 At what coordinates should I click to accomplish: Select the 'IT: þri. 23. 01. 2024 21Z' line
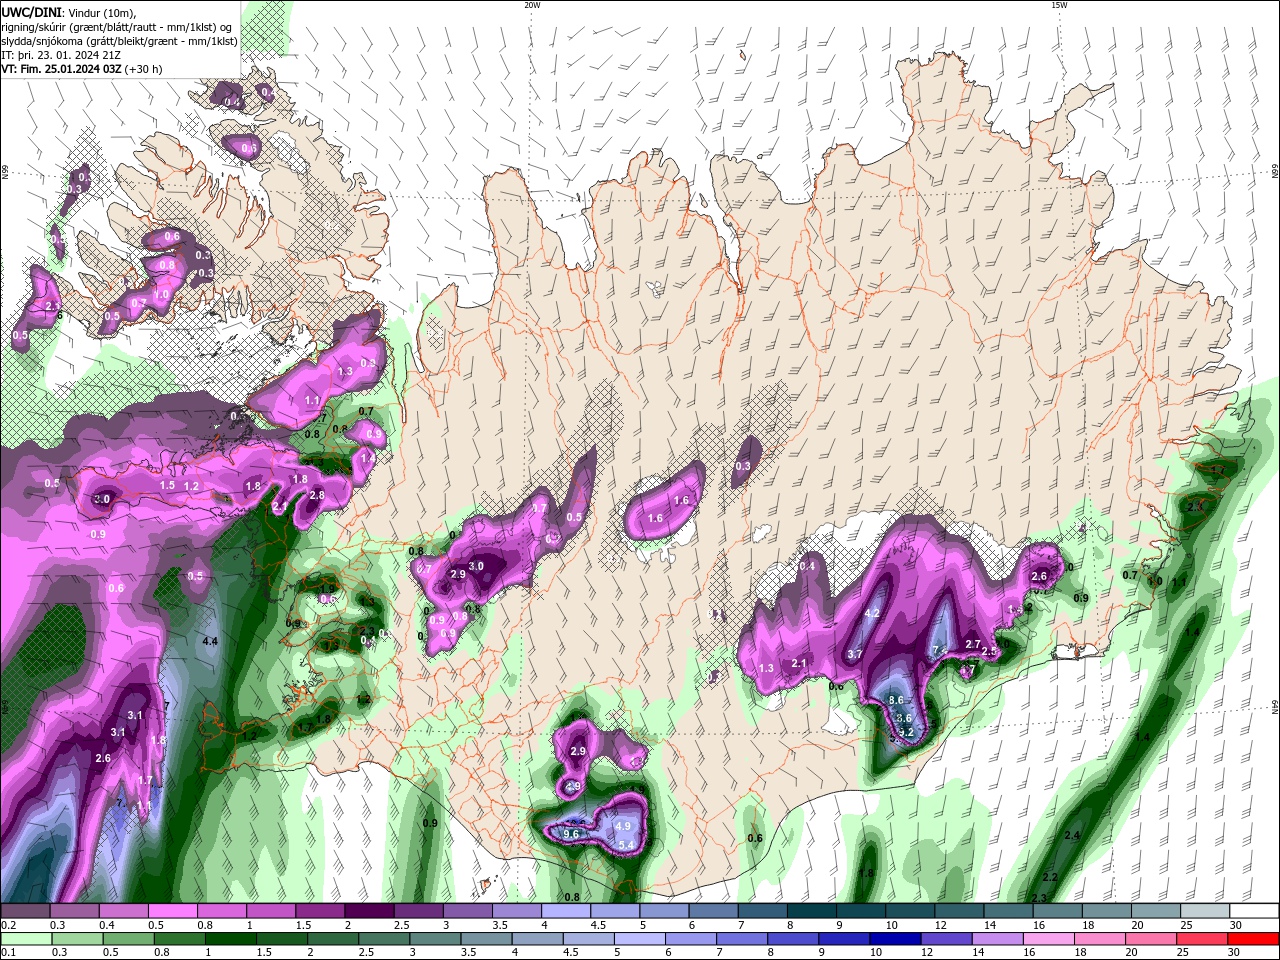61,55
